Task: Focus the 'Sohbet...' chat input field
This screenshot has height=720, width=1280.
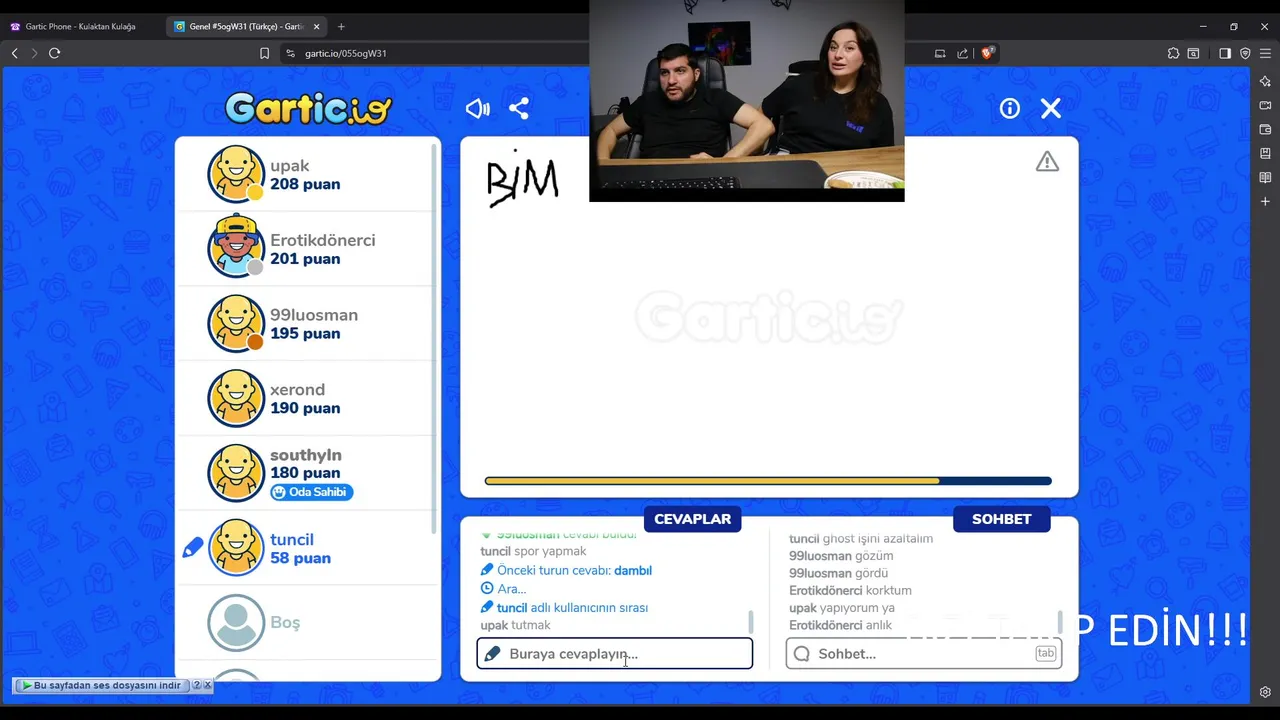Action: click(923, 654)
